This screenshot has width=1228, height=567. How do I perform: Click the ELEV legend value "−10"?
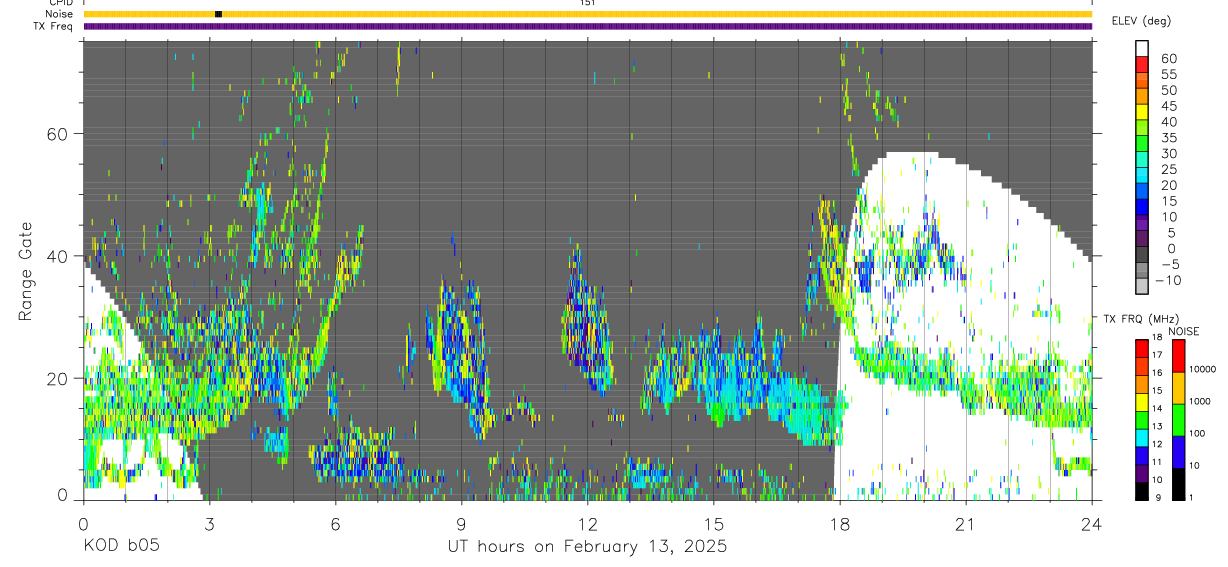[x=1167, y=280]
